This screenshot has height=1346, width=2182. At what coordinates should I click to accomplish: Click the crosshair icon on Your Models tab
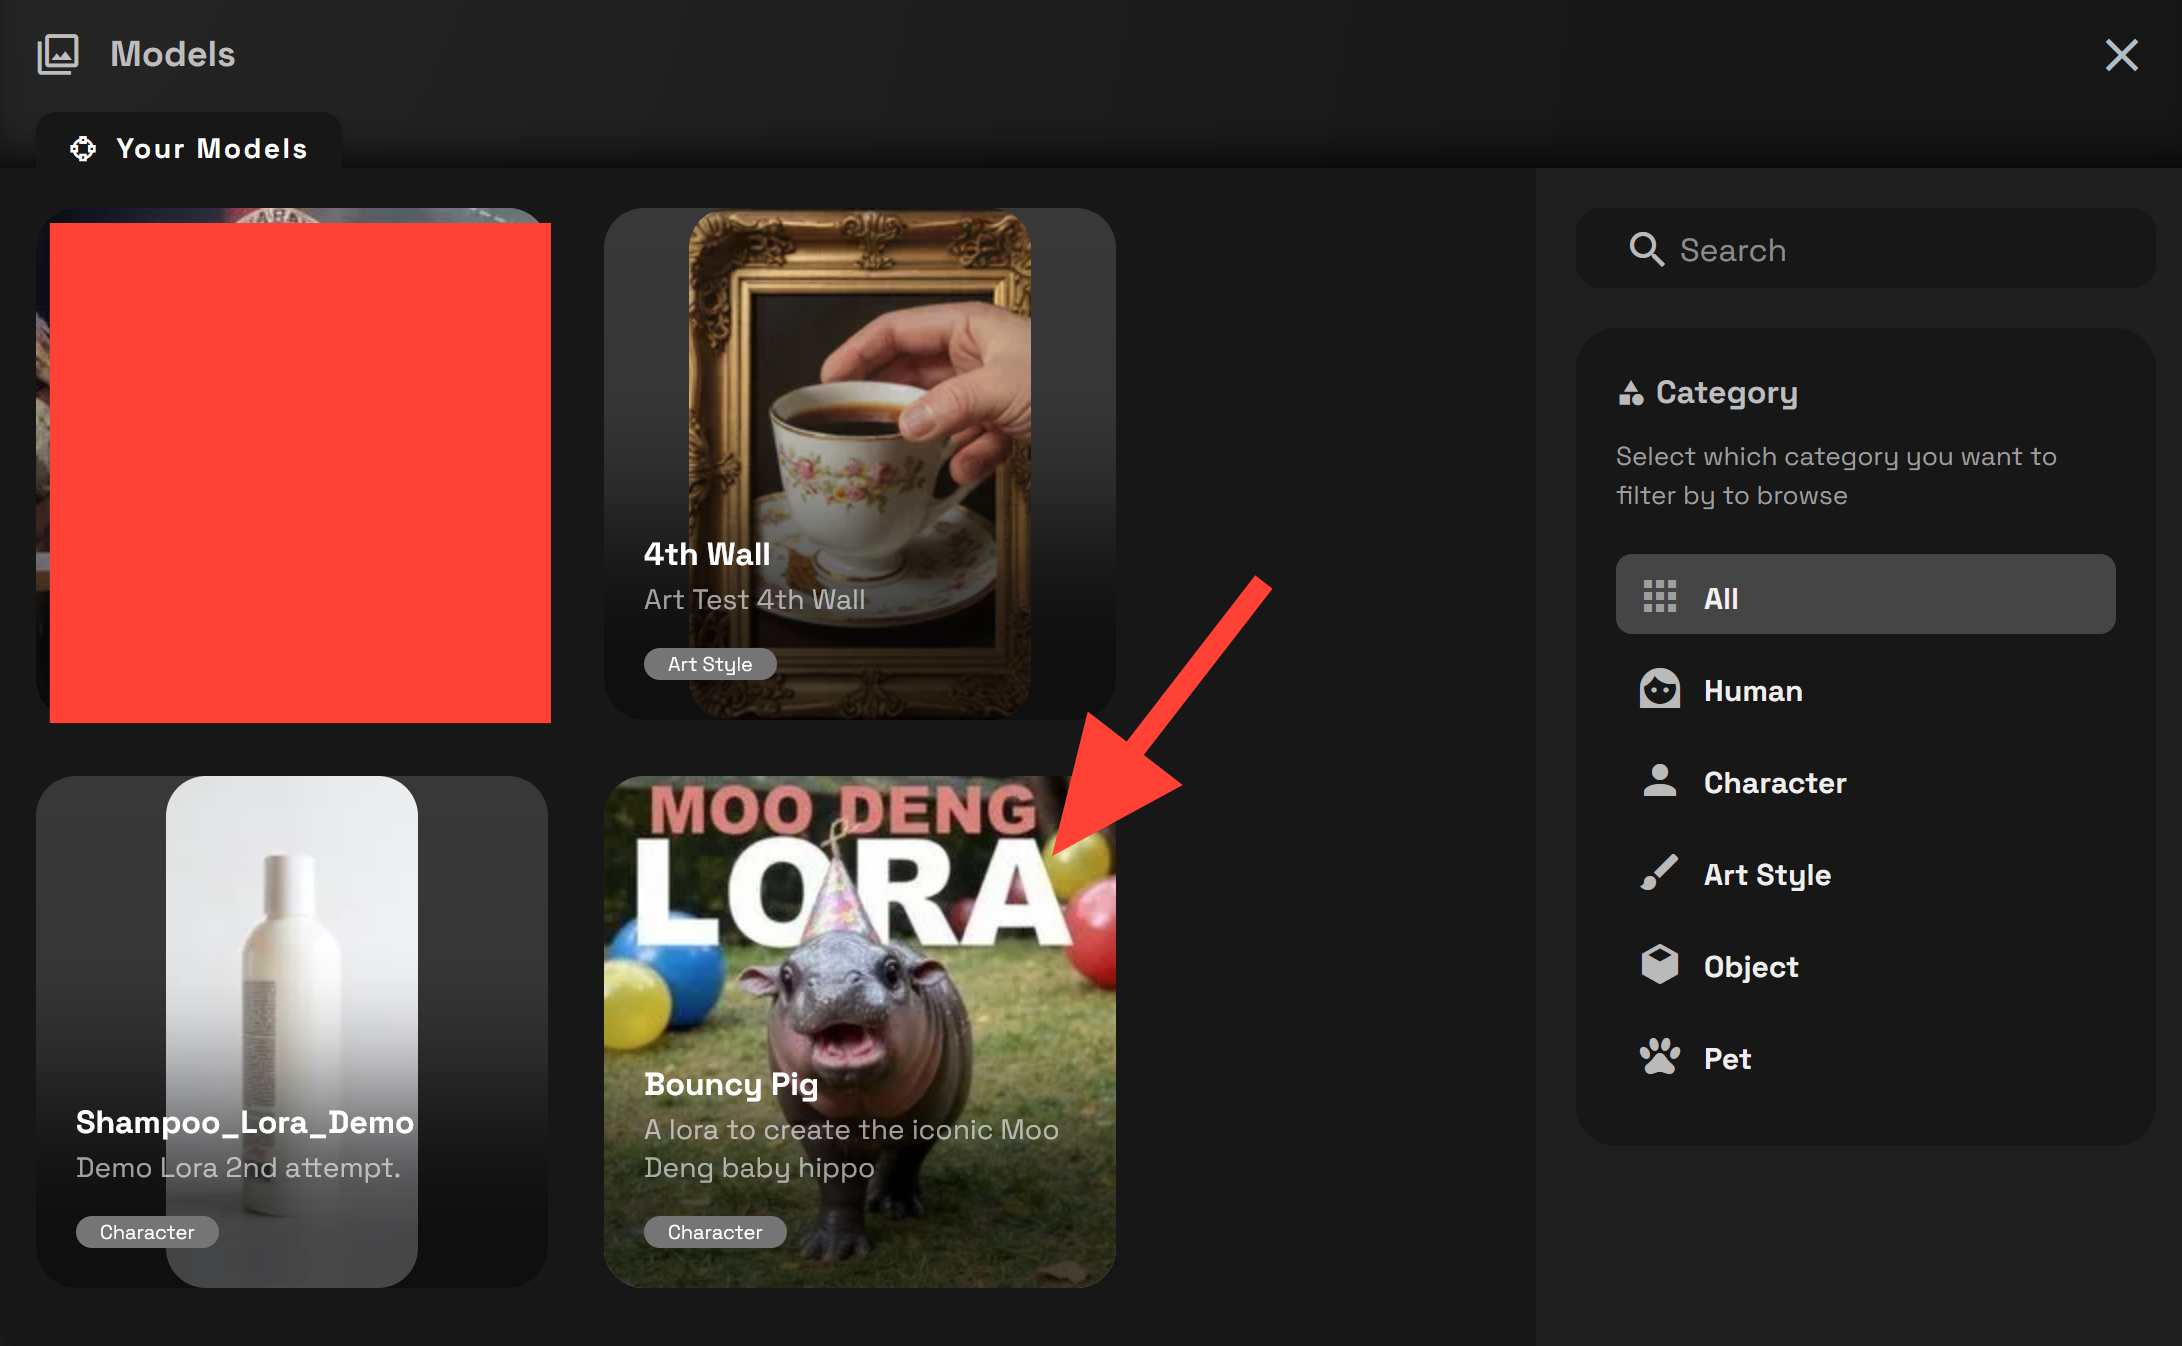[x=84, y=148]
